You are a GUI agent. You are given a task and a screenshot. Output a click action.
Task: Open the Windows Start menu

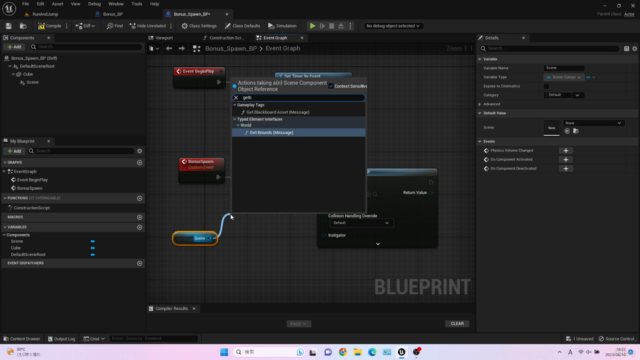(x=224, y=352)
